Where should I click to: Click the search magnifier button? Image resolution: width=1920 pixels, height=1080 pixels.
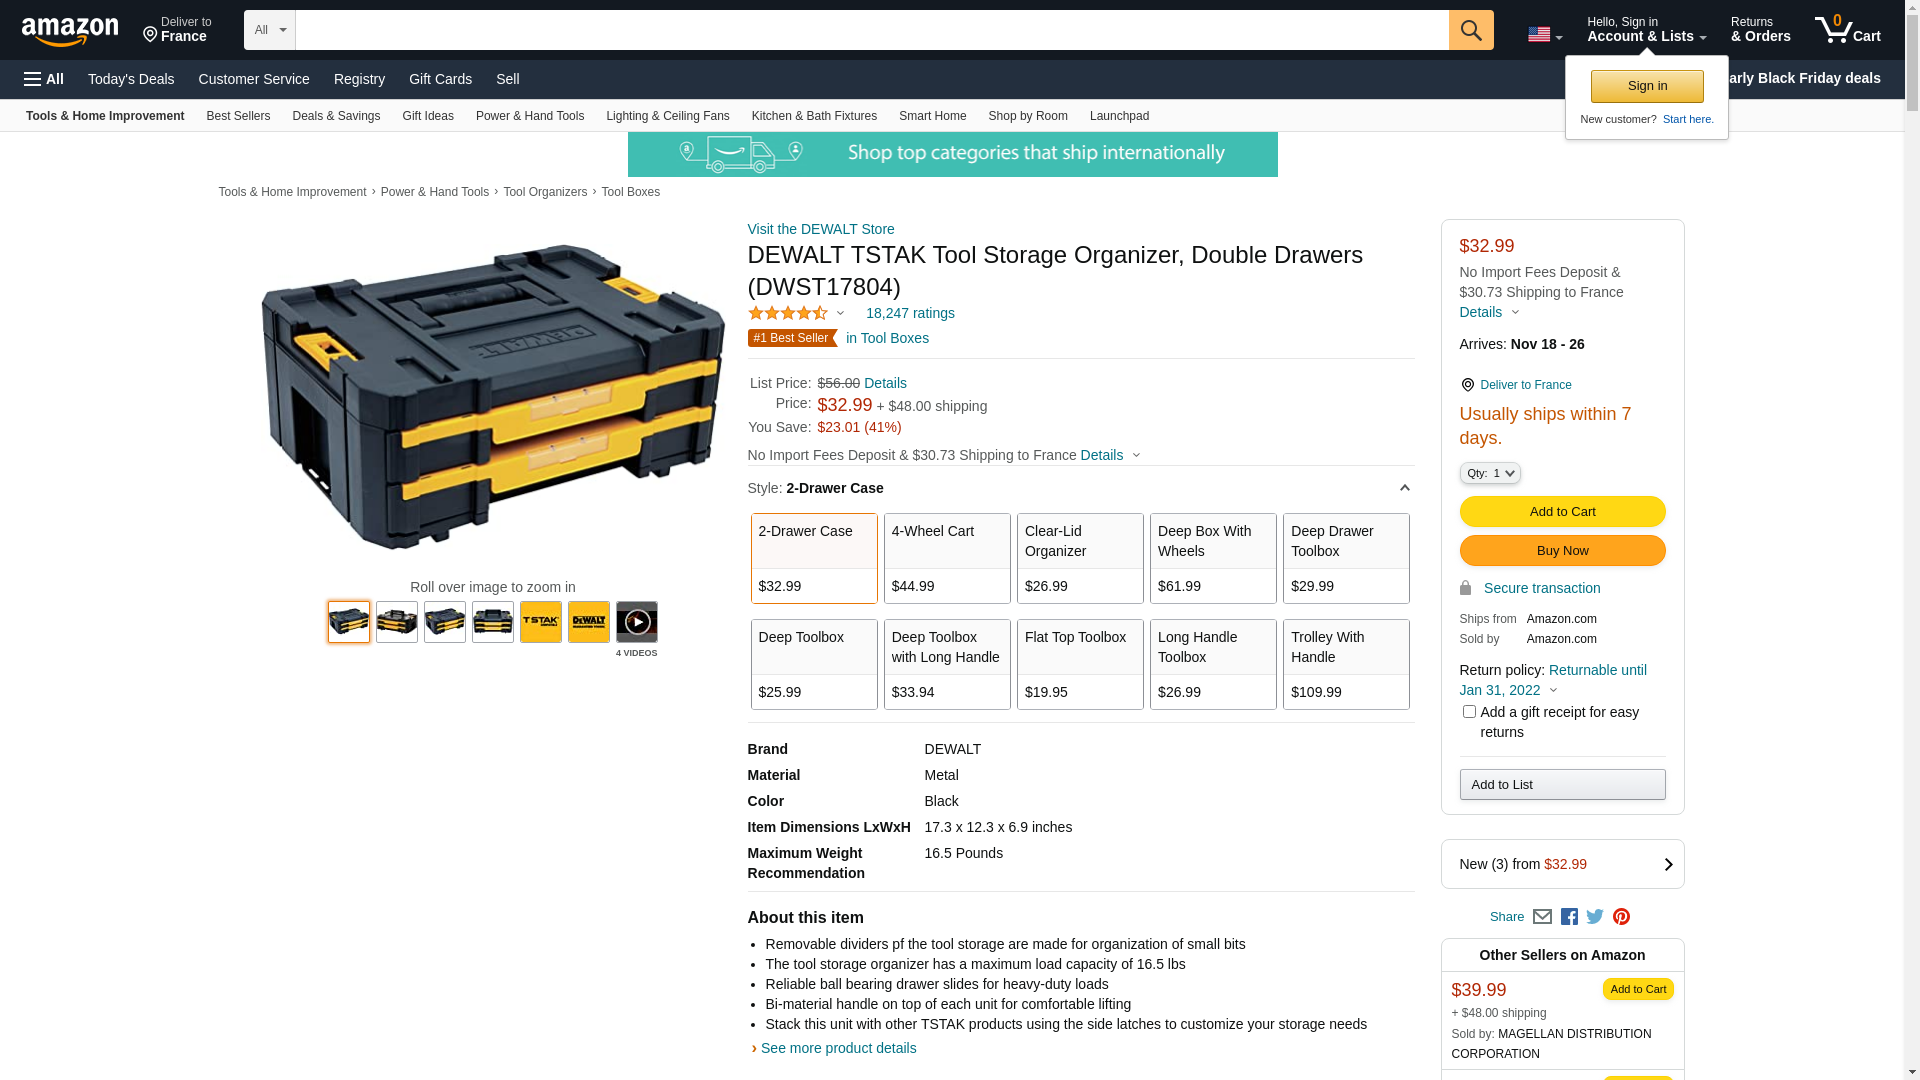1470,30
